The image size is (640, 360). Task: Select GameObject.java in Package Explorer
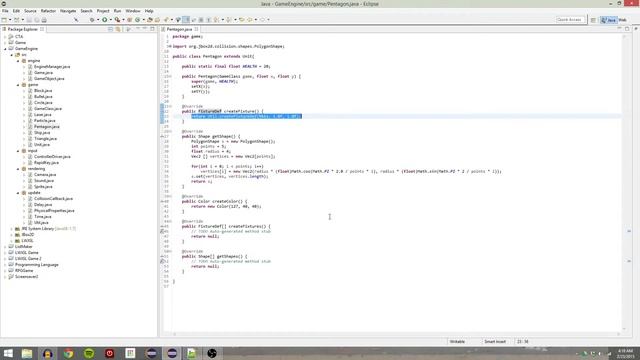(x=49, y=78)
